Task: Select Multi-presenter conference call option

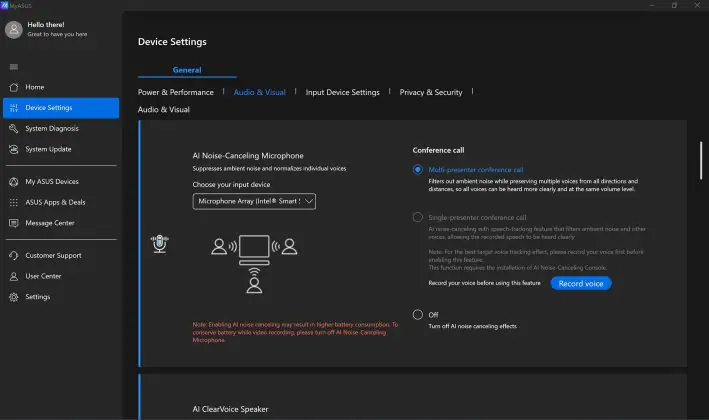Action: point(418,170)
